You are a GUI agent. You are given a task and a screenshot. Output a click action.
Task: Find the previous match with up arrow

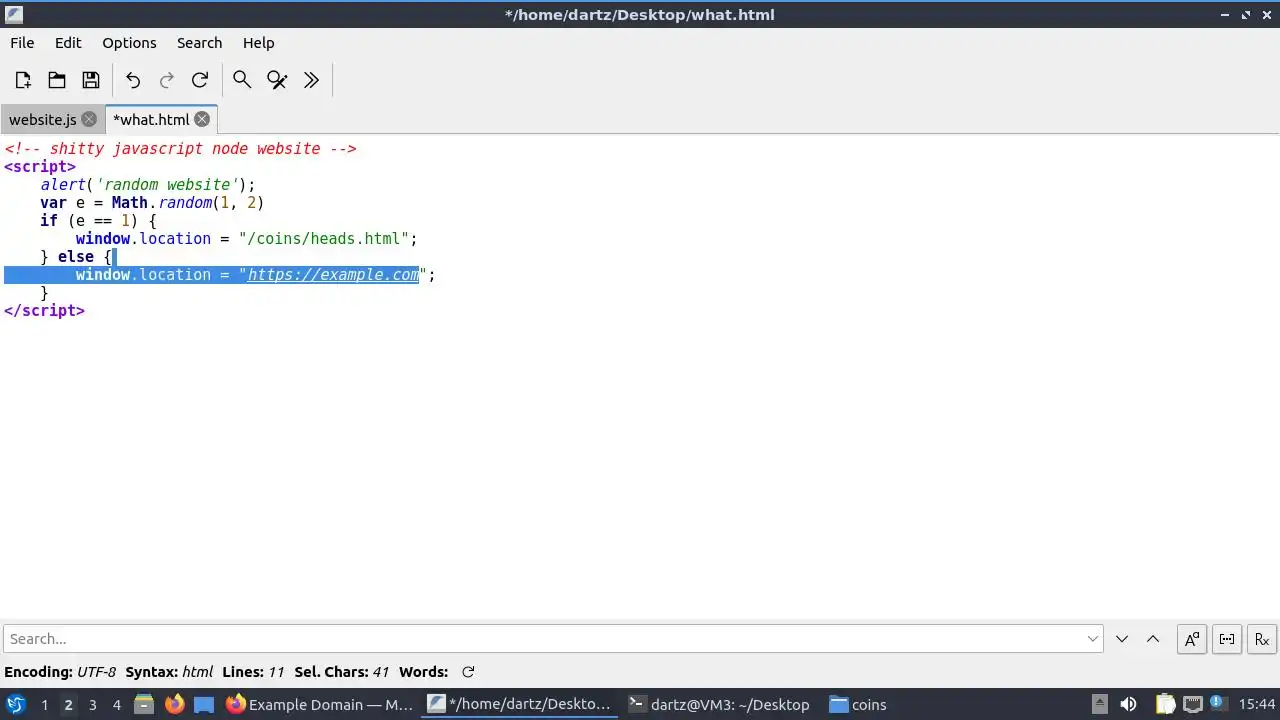click(1153, 639)
